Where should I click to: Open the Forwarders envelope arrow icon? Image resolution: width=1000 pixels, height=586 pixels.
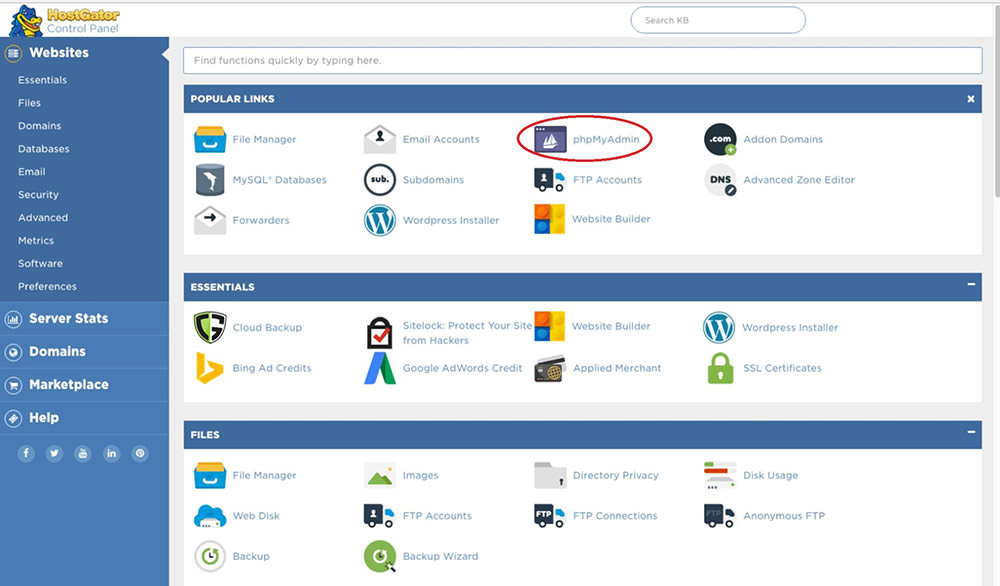[x=210, y=220]
